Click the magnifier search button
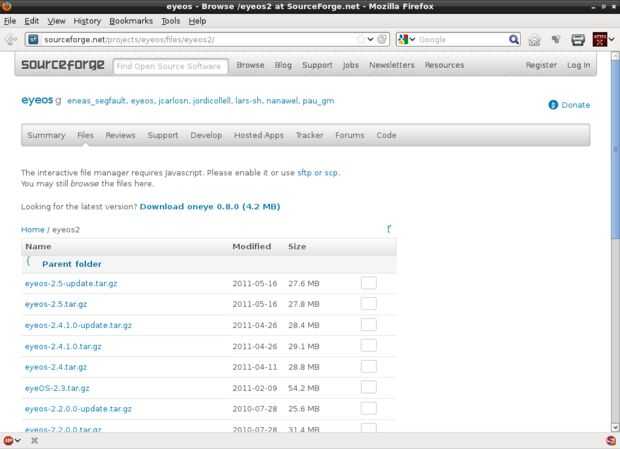This screenshot has width=620, height=449. pyautogui.click(x=514, y=39)
